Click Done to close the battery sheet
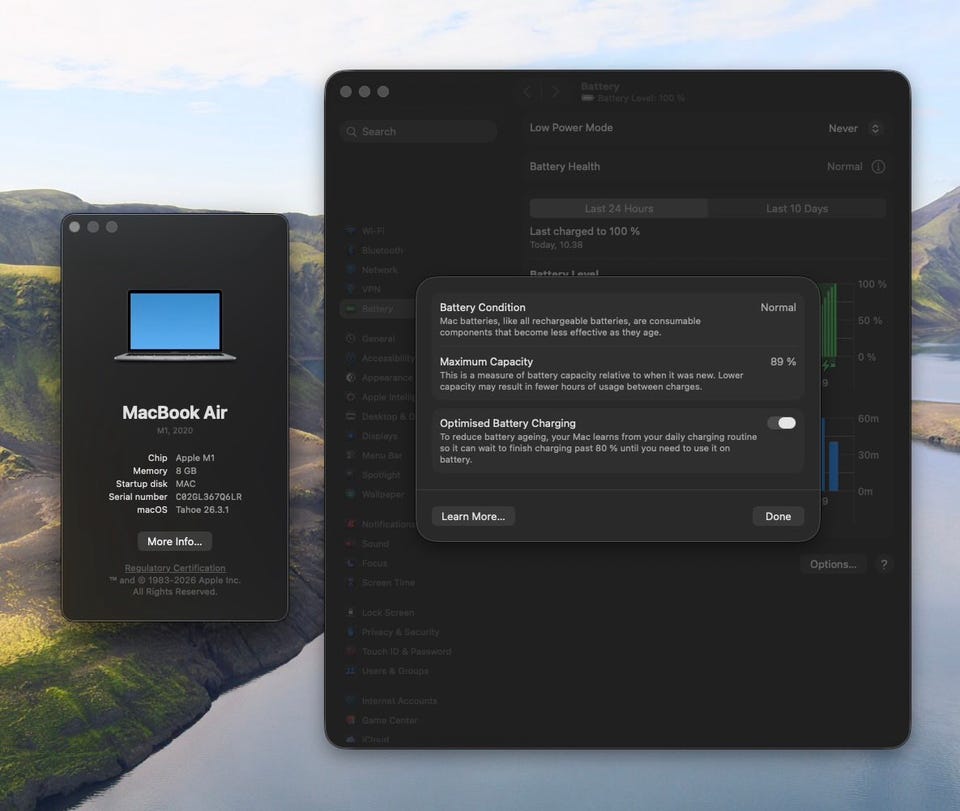 pos(778,517)
